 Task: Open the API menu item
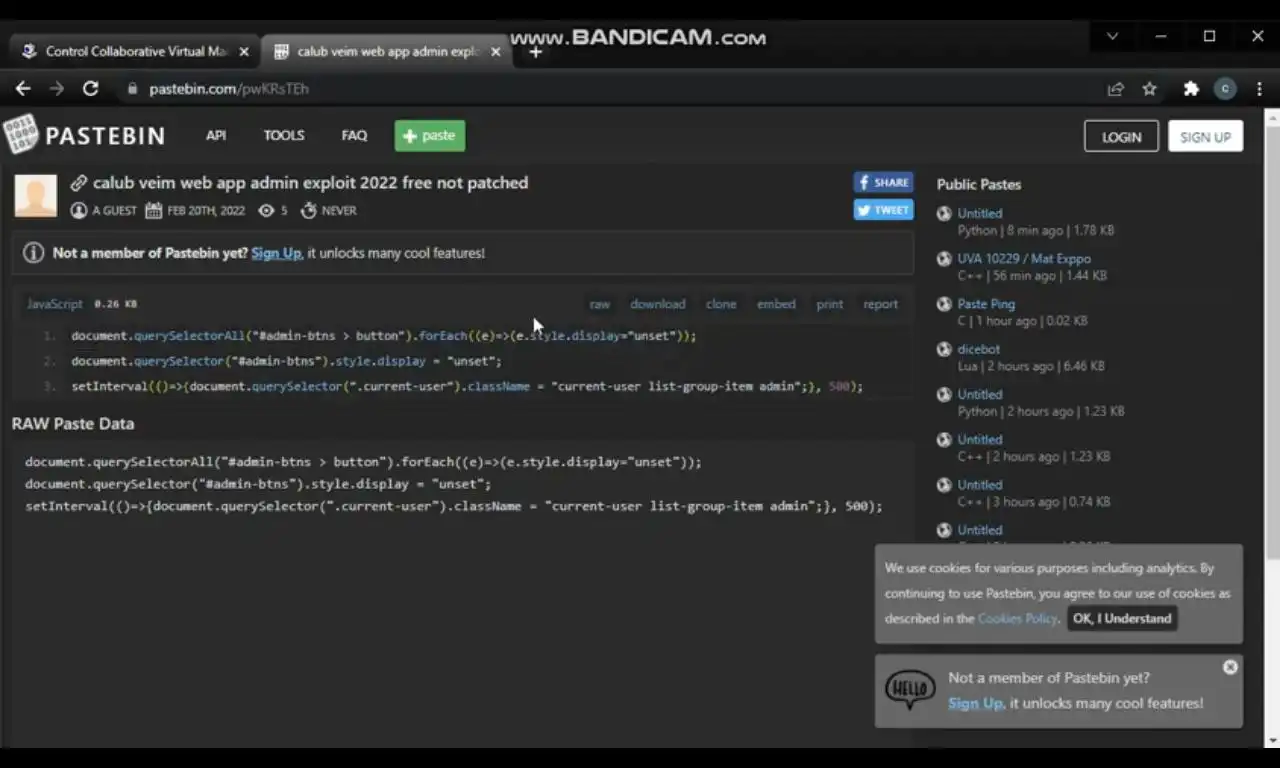click(x=216, y=136)
